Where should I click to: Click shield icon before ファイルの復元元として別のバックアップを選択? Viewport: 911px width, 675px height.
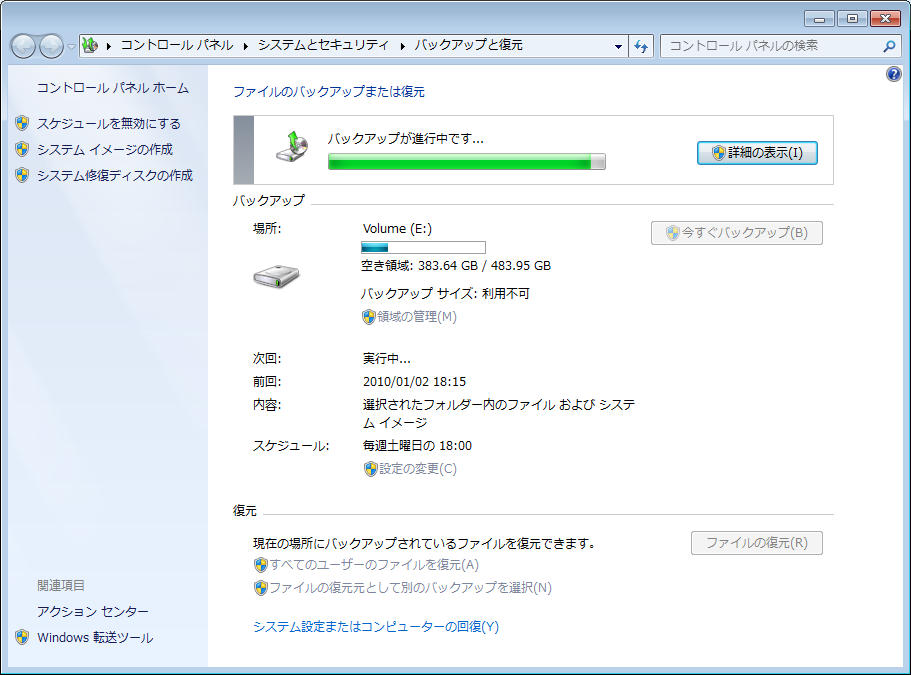[261, 588]
